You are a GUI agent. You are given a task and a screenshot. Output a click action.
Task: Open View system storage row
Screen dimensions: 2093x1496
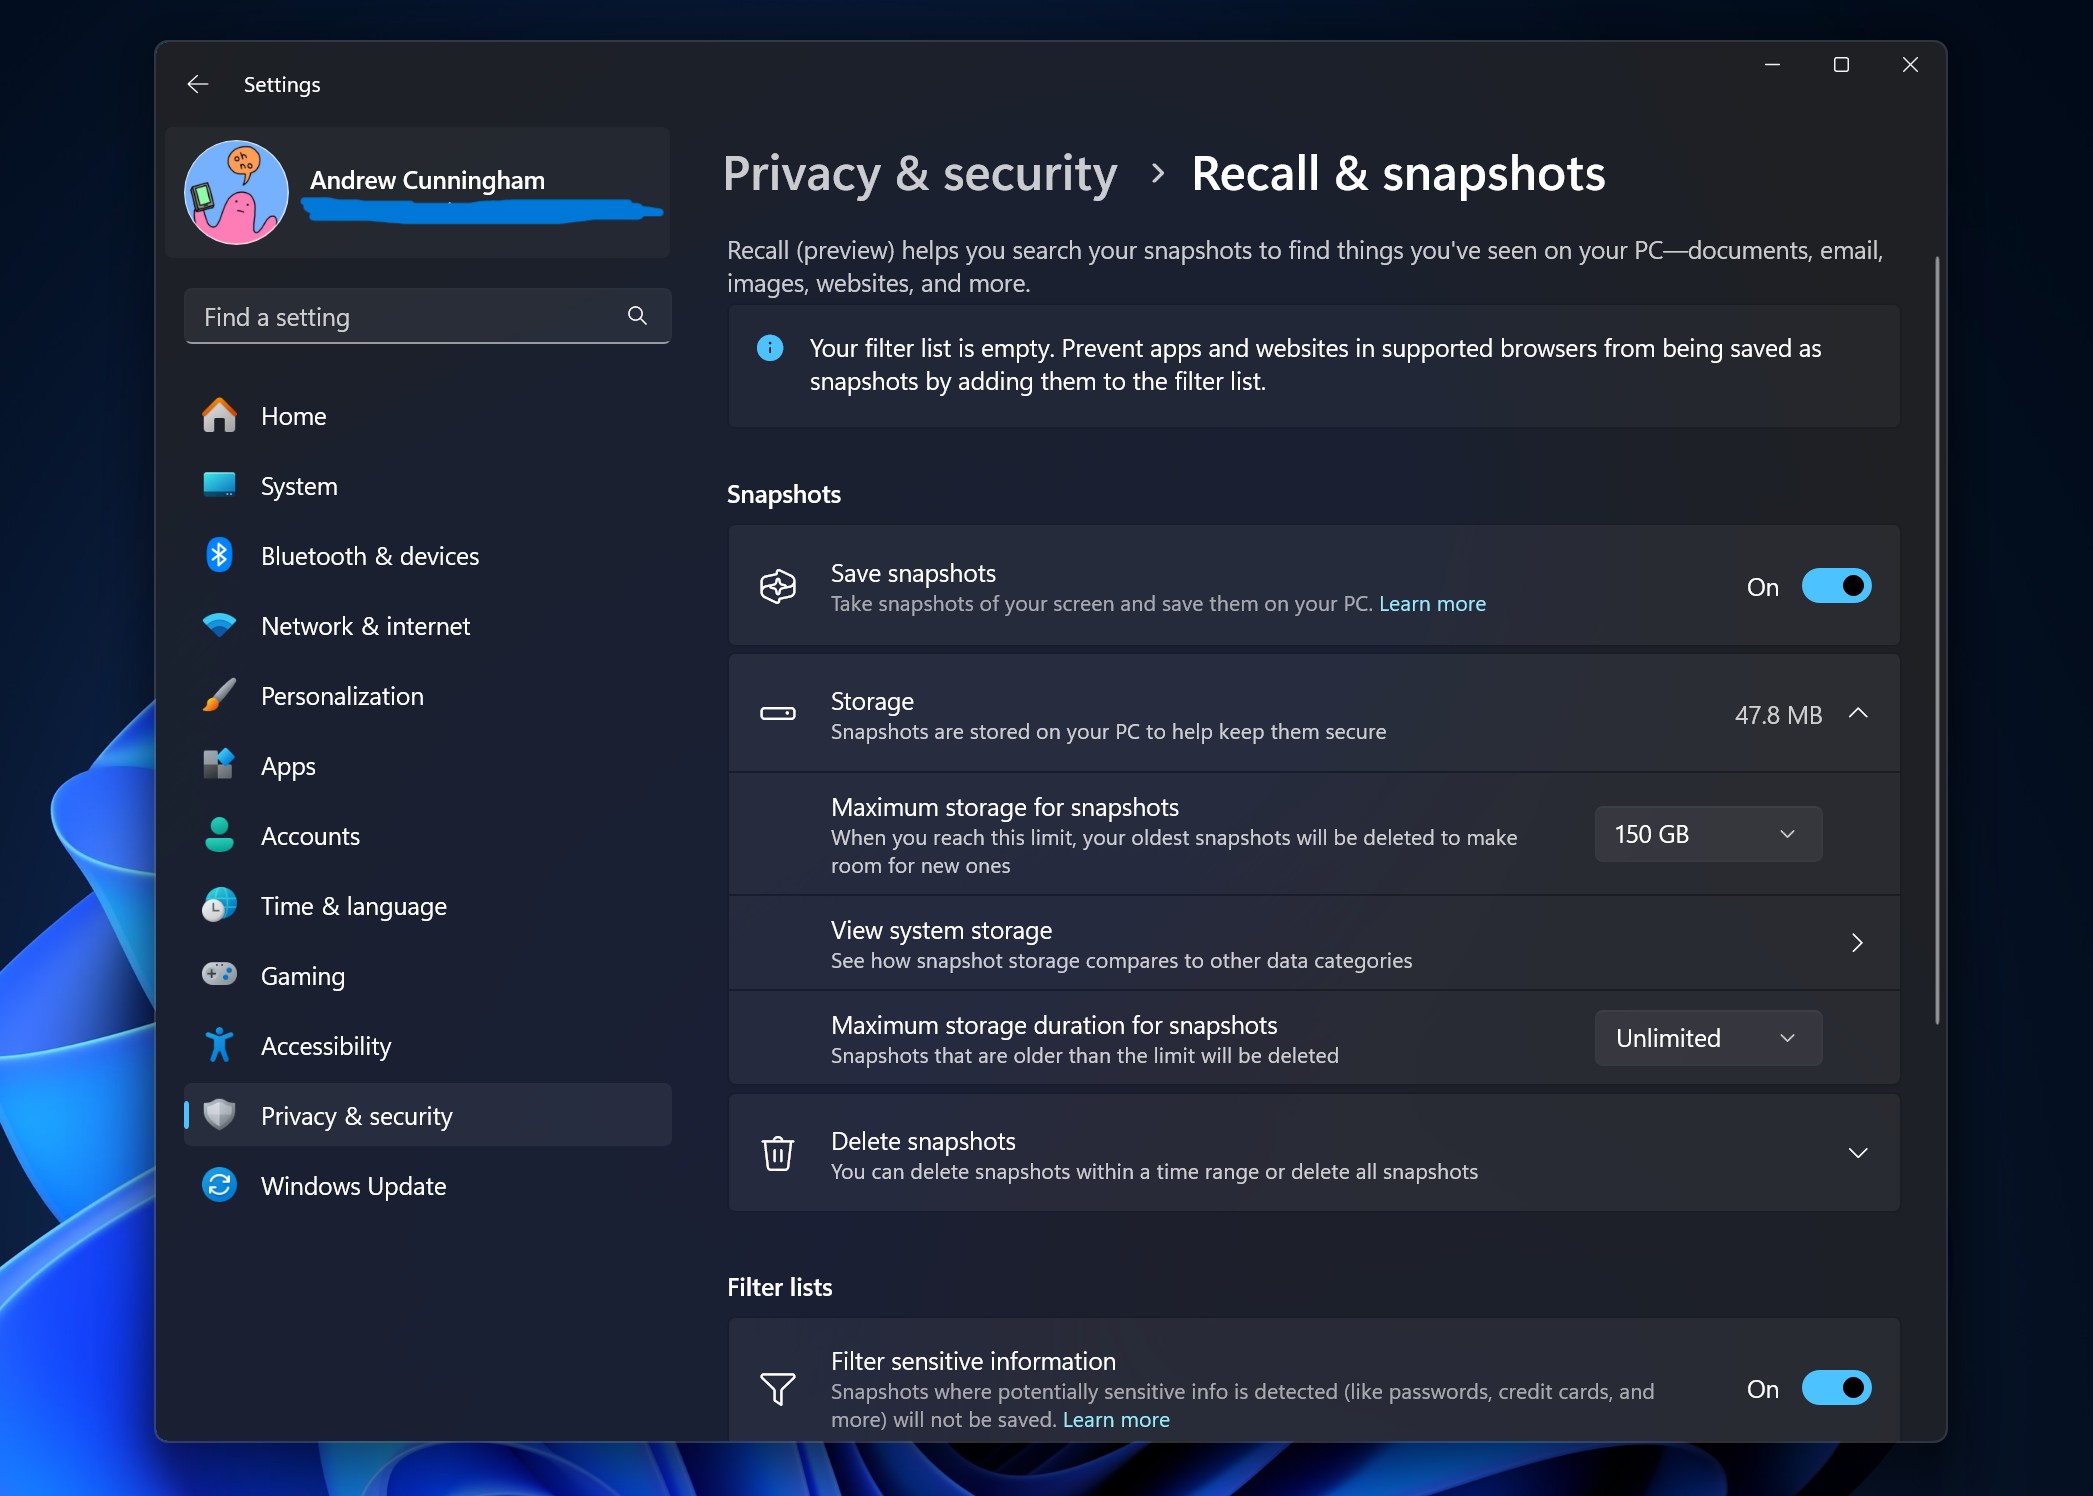pos(1314,943)
